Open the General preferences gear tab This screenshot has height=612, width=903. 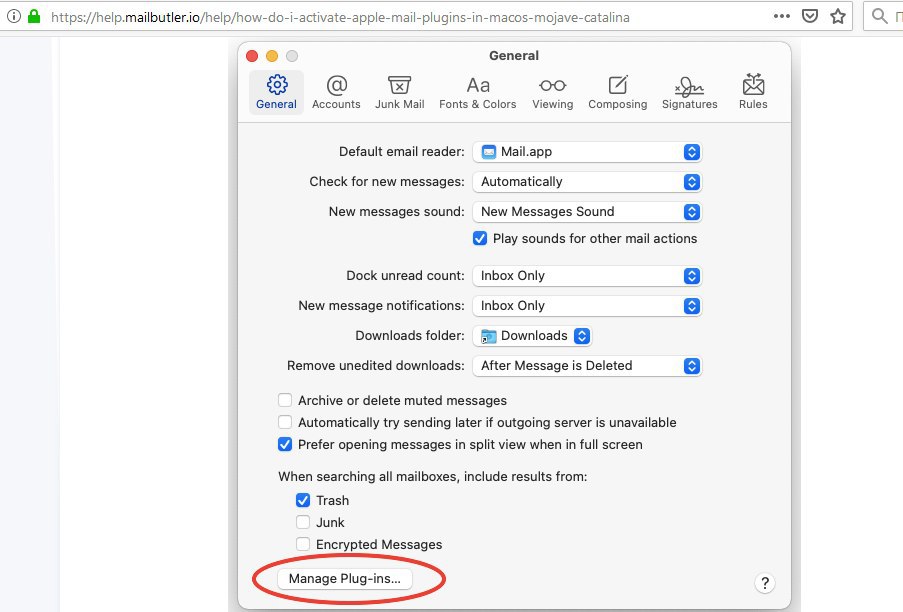pyautogui.click(x=276, y=92)
